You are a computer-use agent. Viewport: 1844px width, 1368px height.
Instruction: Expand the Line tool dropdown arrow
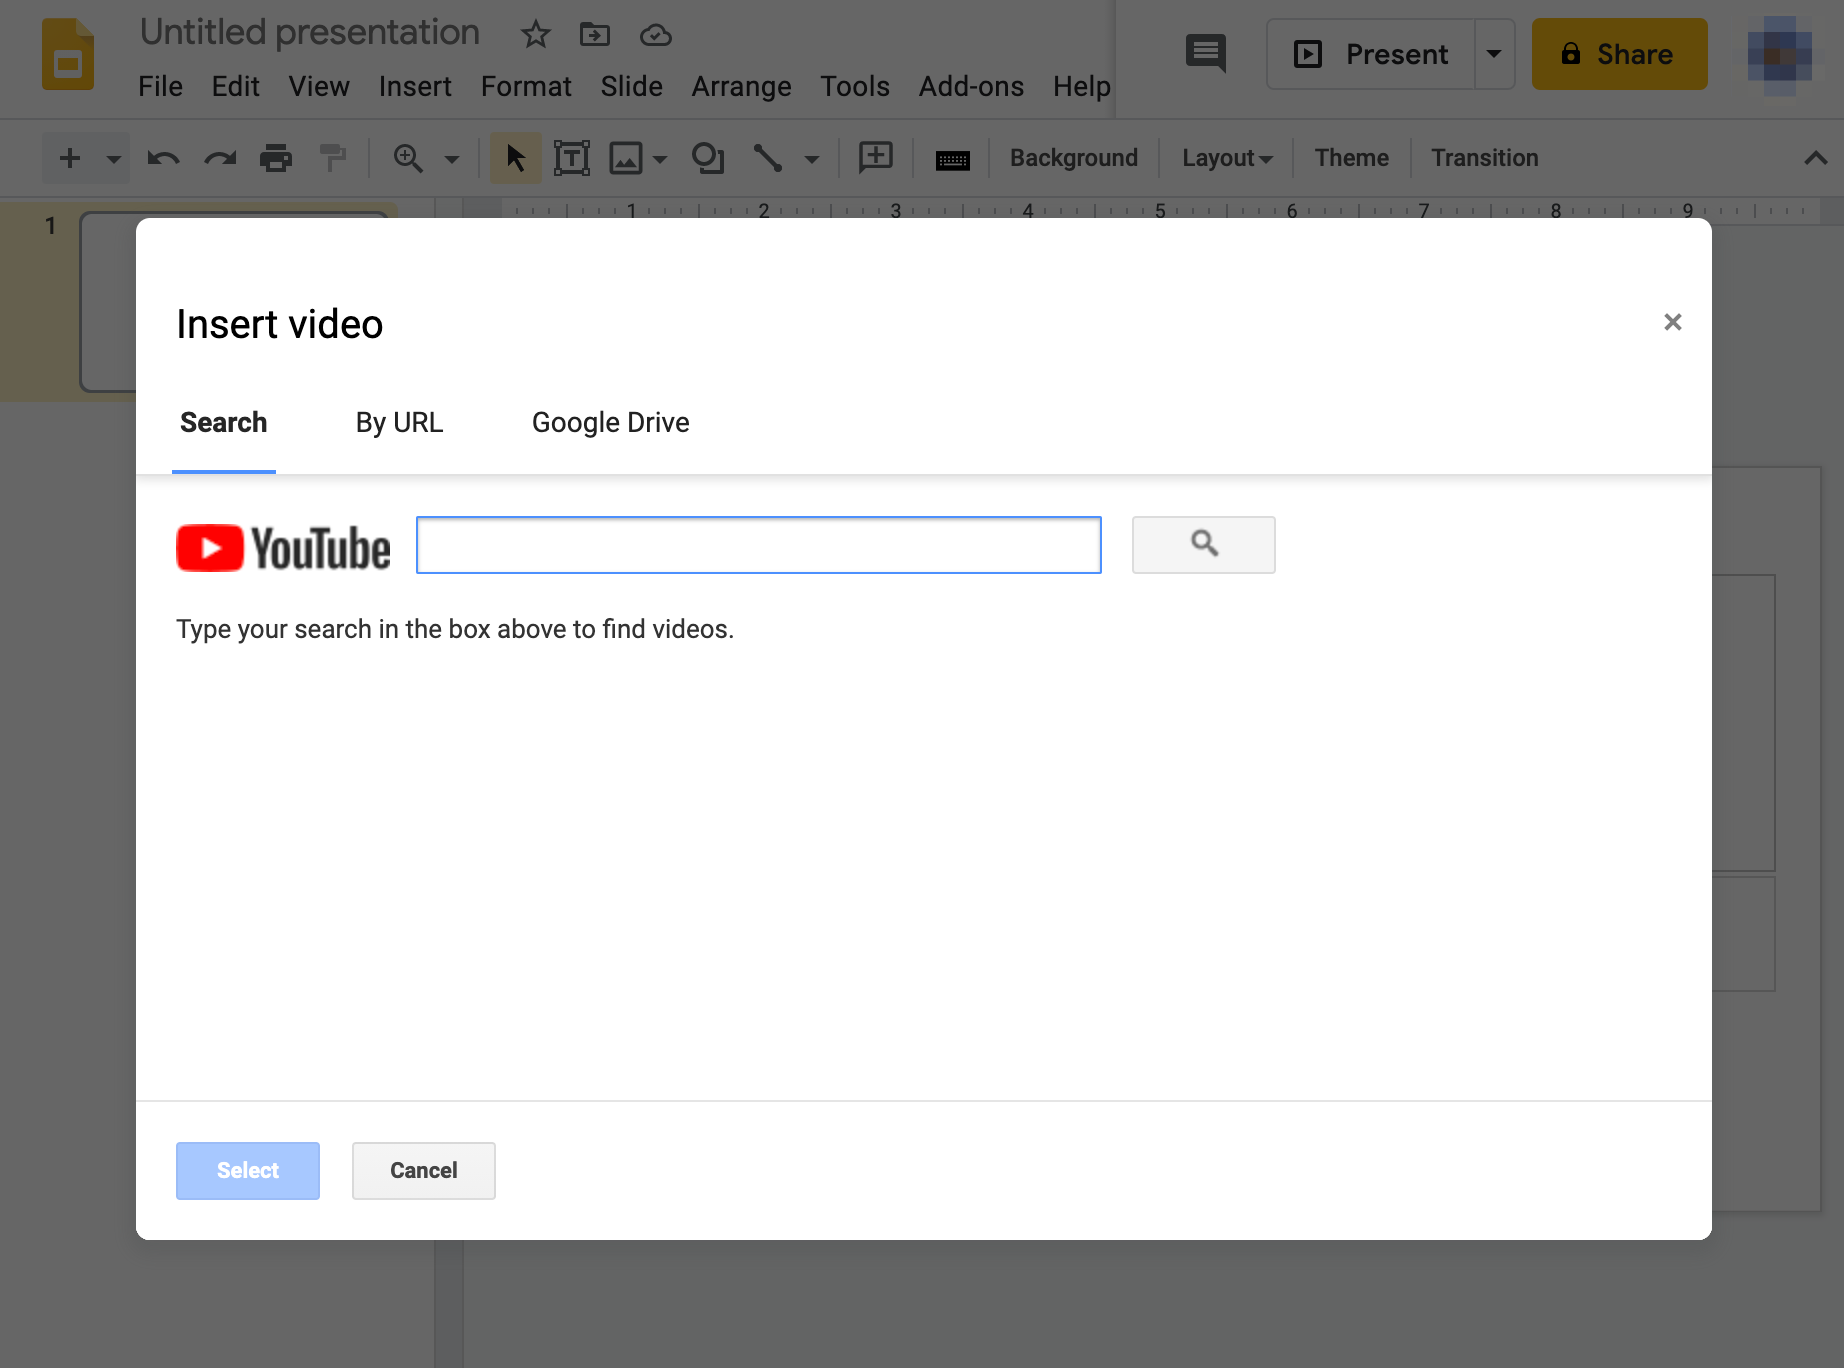(812, 158)
